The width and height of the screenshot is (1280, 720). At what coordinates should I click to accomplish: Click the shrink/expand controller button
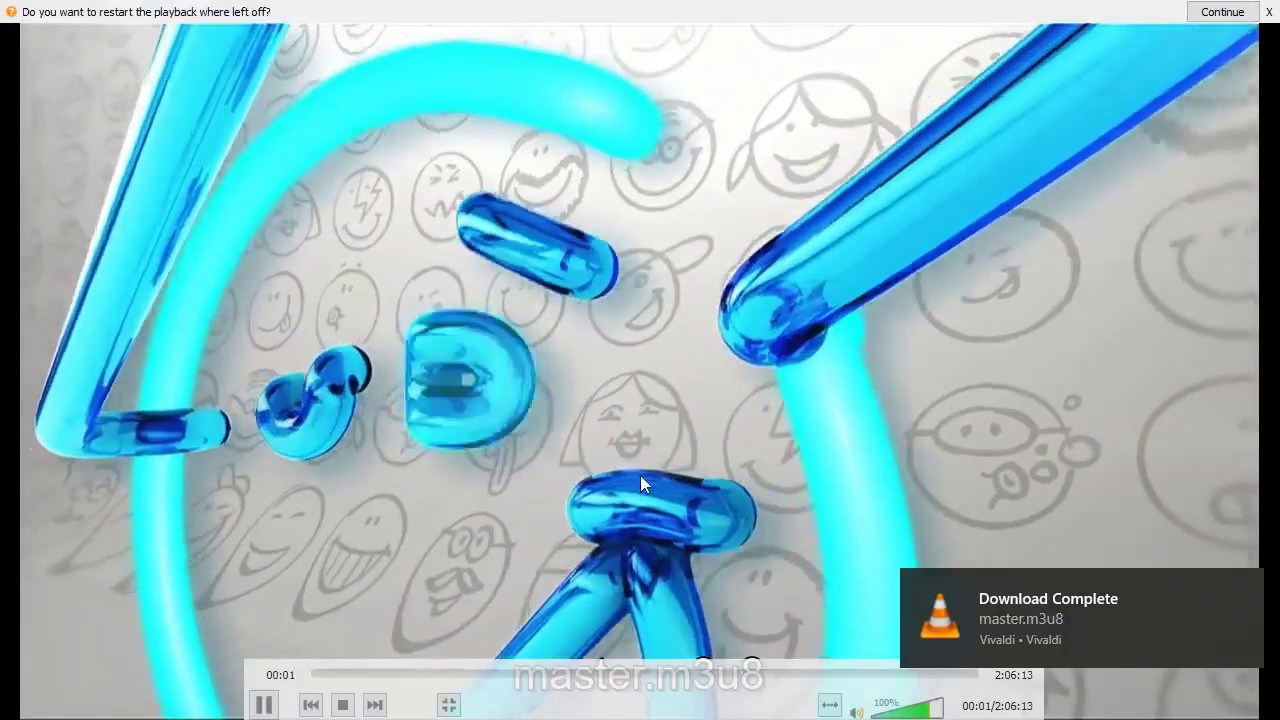tap(829, 705)
